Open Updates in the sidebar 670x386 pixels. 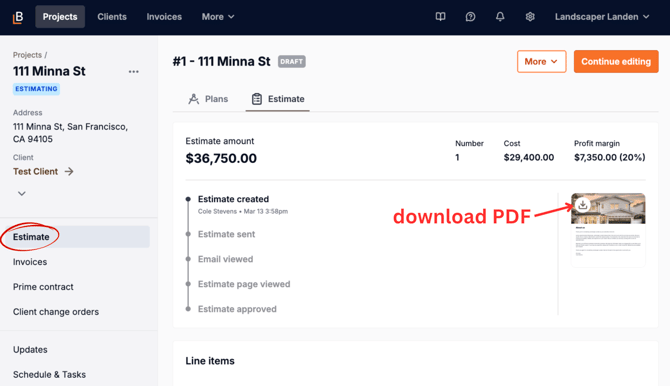[30, 350]
